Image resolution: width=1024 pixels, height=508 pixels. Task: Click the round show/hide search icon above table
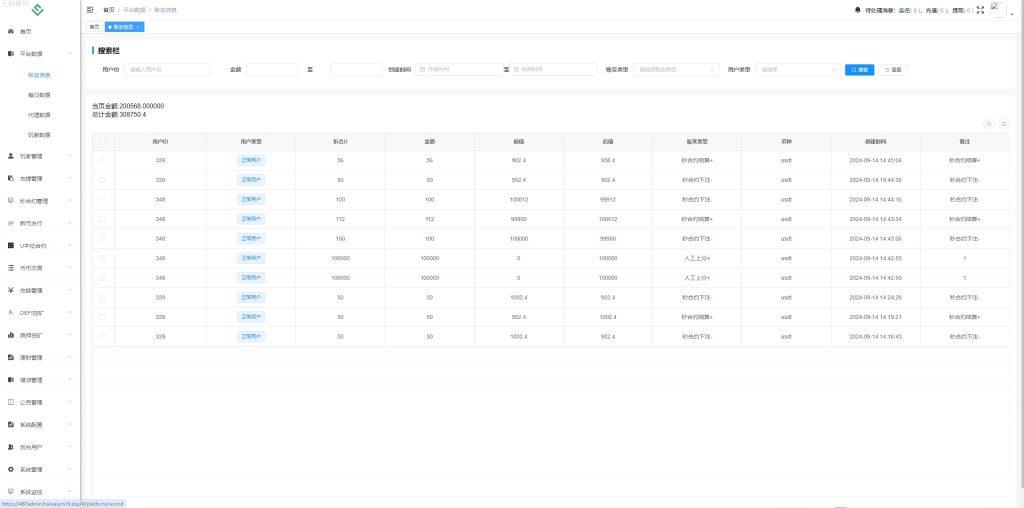click(x=989, y=123)
